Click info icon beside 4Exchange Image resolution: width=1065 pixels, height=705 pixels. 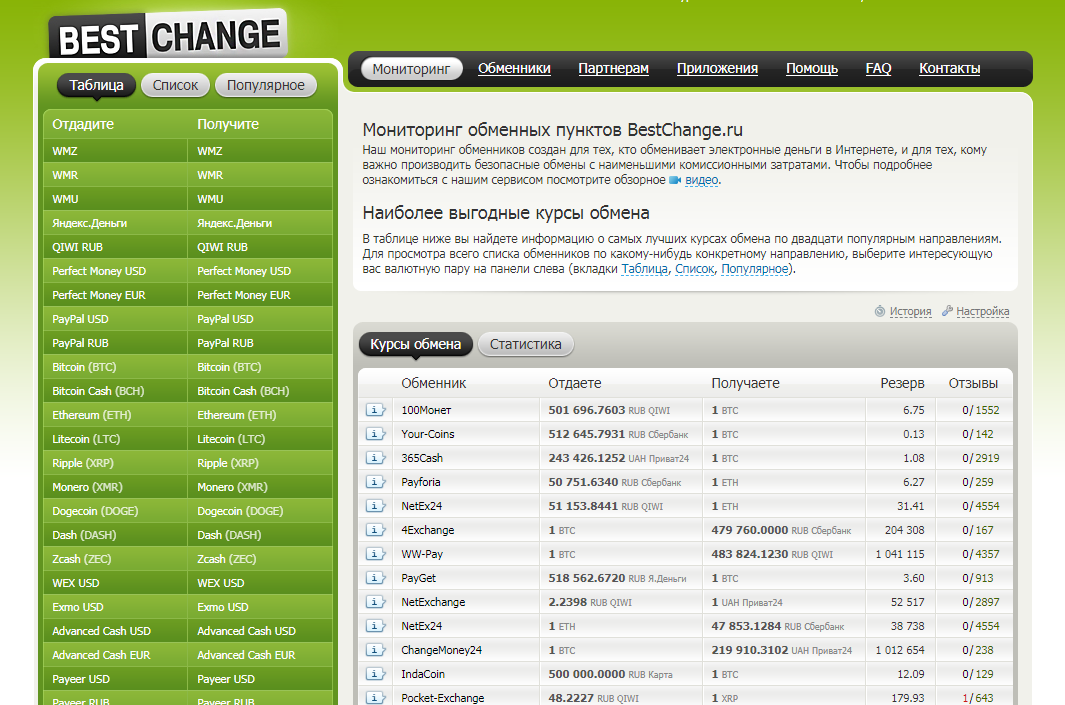(375, 530)
